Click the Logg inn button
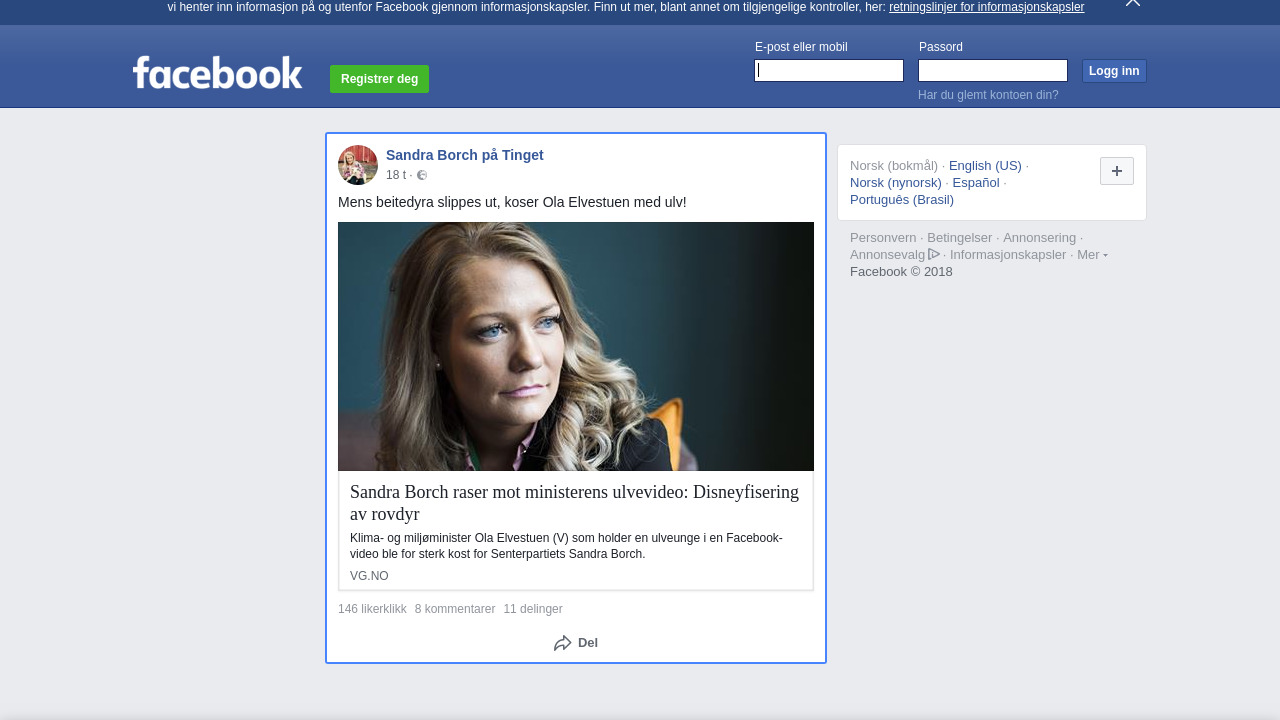This screenshot has width=1280, height=720. tap(1114, 71)
